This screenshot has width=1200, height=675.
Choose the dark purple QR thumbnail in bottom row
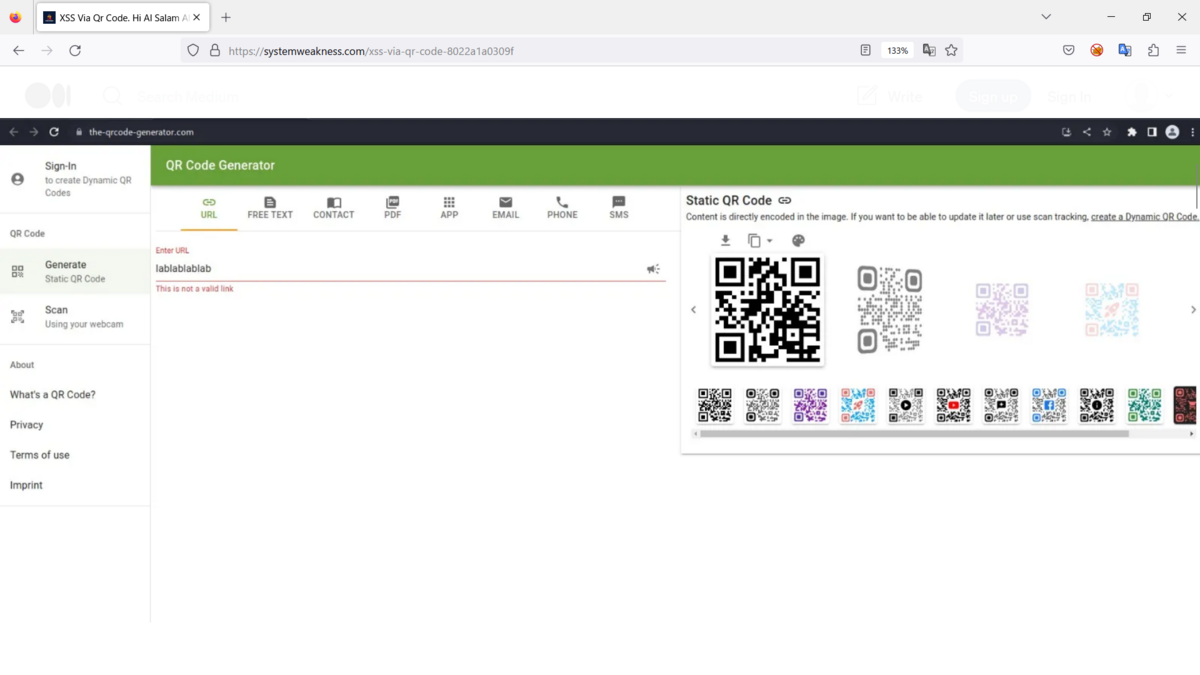click(810, 405)
